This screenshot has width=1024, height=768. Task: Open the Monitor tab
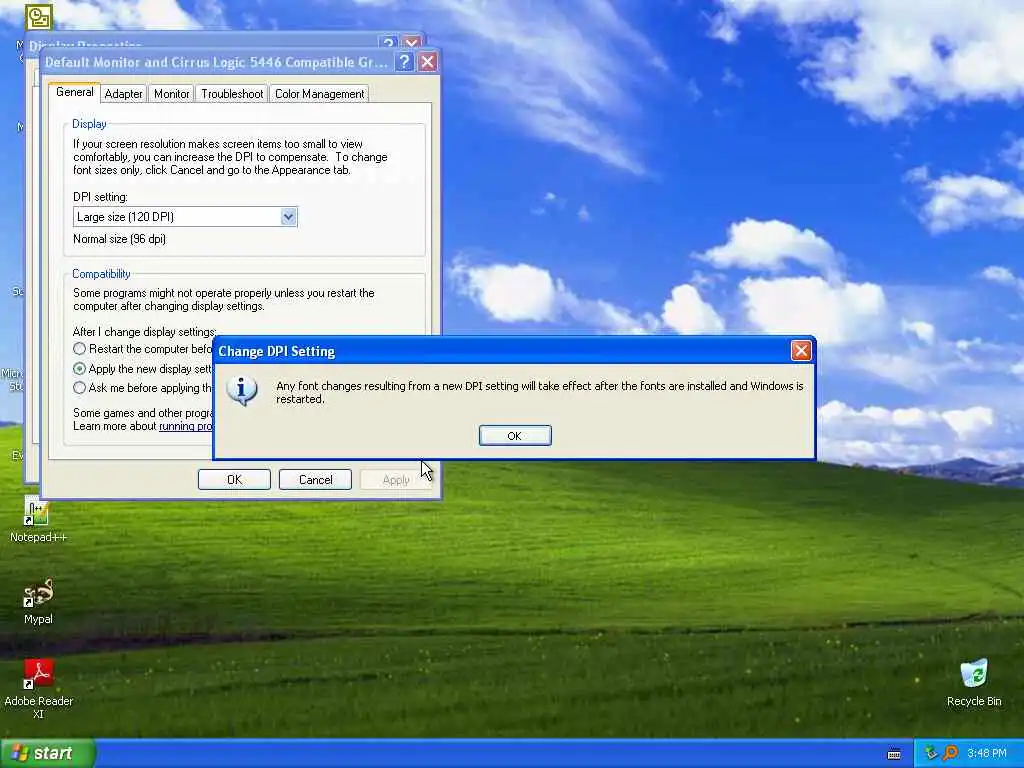[171, 94]
